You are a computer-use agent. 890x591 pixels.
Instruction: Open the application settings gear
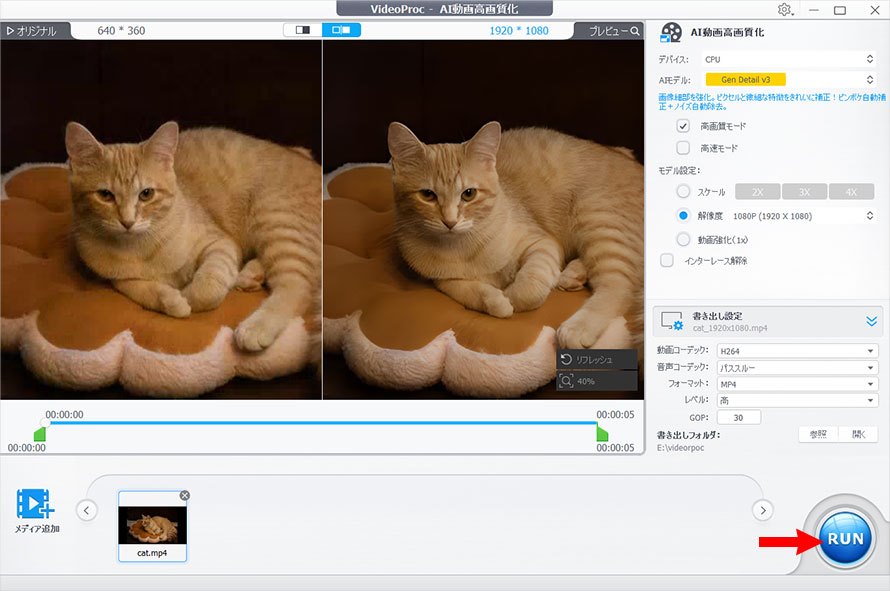[786, 8]
